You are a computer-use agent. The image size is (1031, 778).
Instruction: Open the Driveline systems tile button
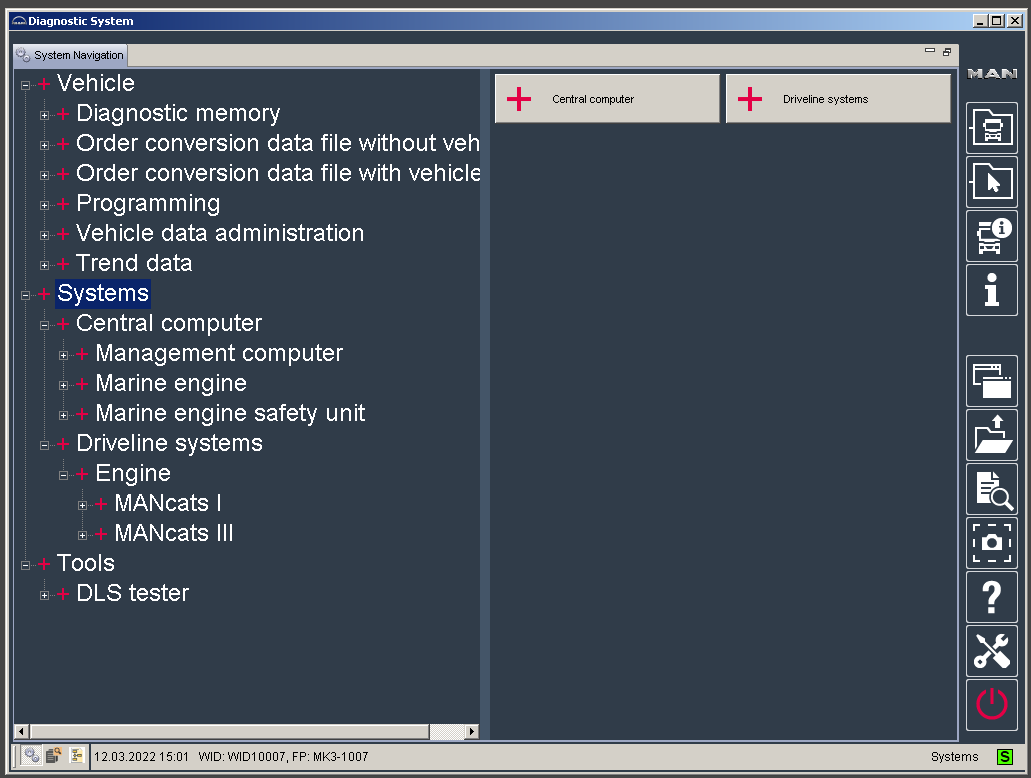tap(838, 99)
